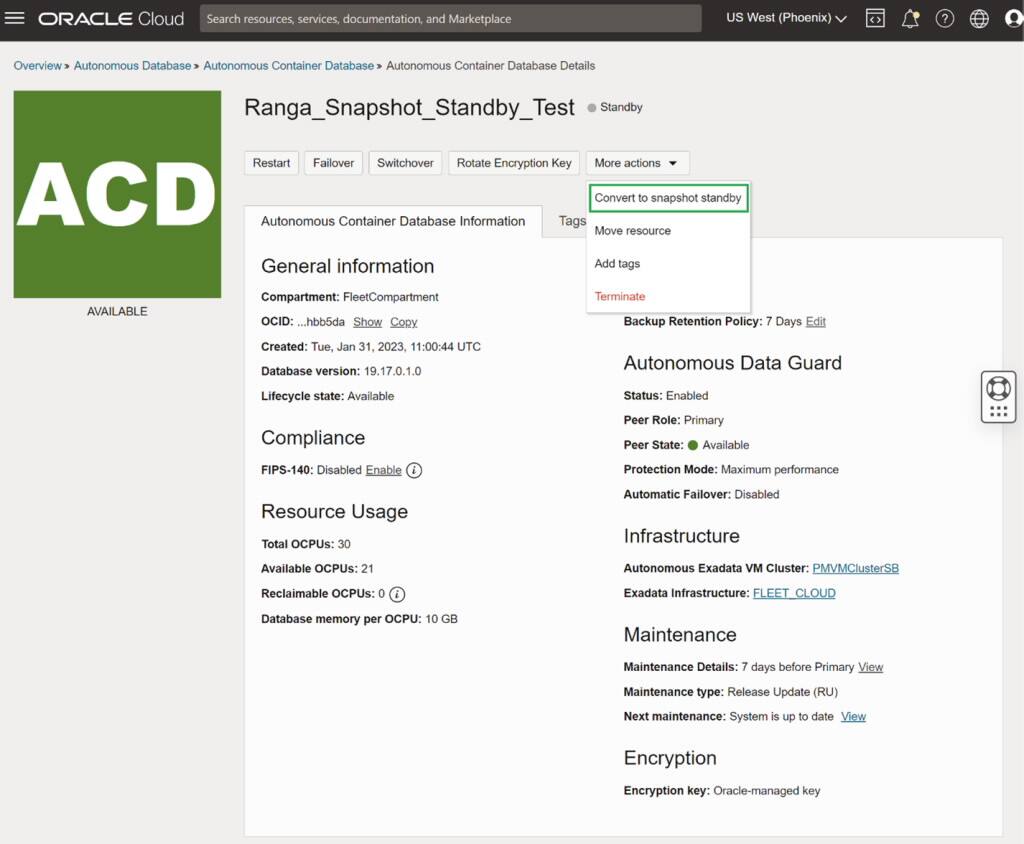
Task: Open the user profile avatar menu
Action: click(x=1013, y=17)
